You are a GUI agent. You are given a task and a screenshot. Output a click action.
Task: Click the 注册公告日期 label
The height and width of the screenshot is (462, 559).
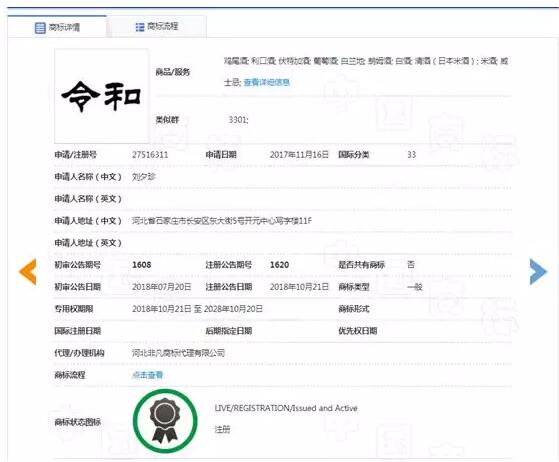[229, 287]
